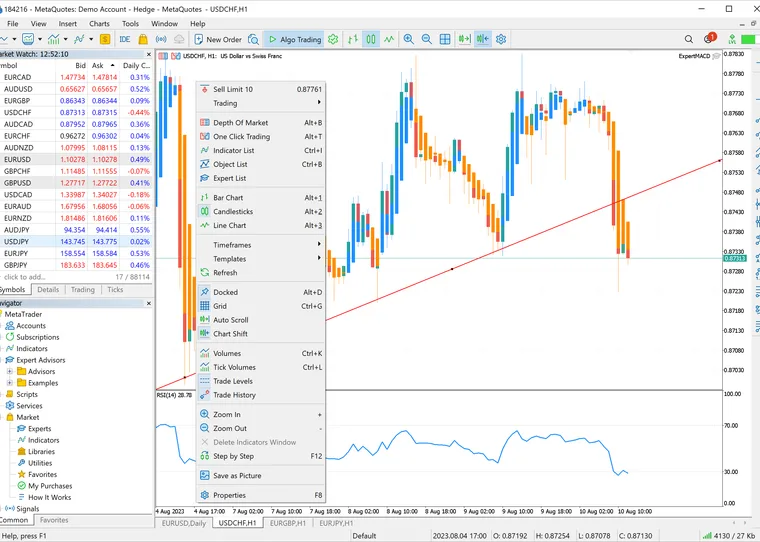Switch to EURGBP,H1 chart tab
Image resolution: width=760 pixels, height=542 pixels.
click(288, 523)
